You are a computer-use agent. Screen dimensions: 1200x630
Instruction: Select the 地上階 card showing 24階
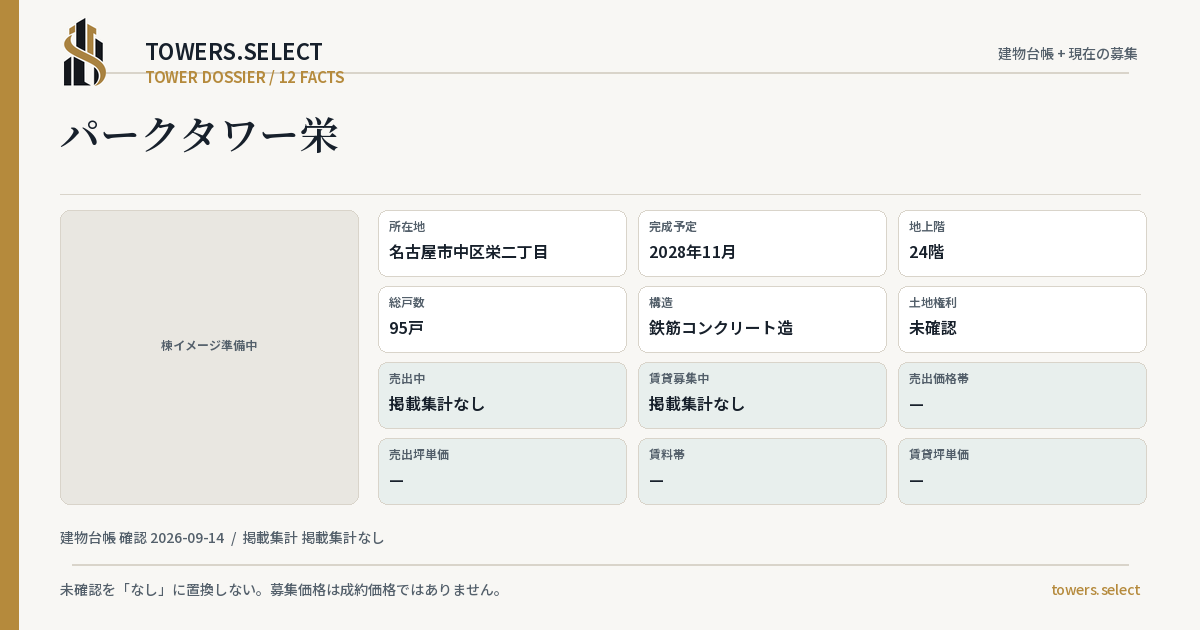pos(1022,243)
